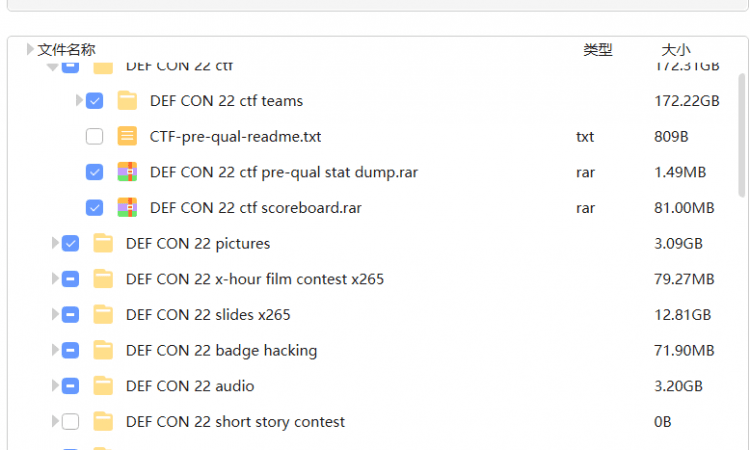Sort by 大小 column header
This screenshot has width=750, height=450.
[x=675, y=49]
